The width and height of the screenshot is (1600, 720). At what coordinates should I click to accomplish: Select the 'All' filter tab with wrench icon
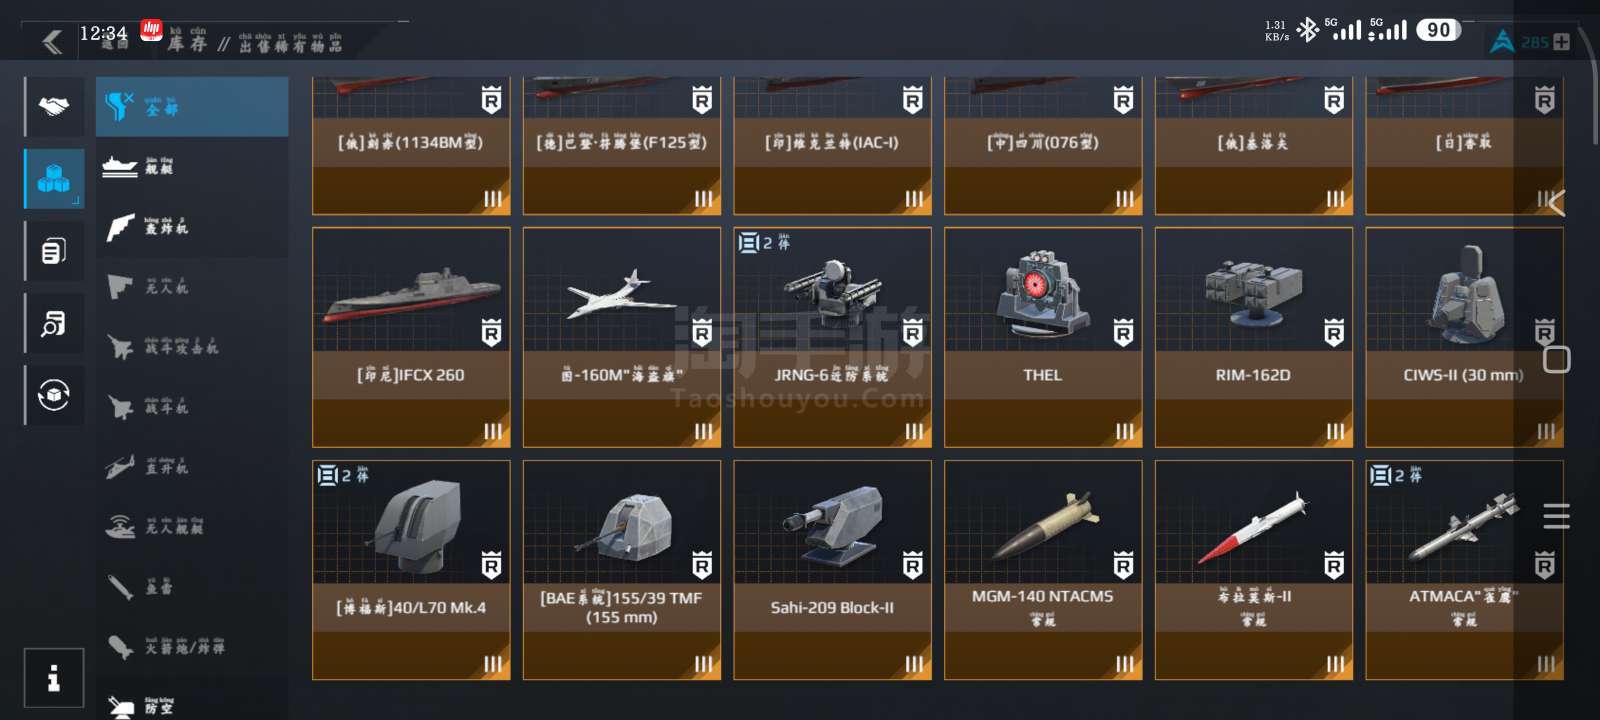pyautogui.click(x=192, y=107)
